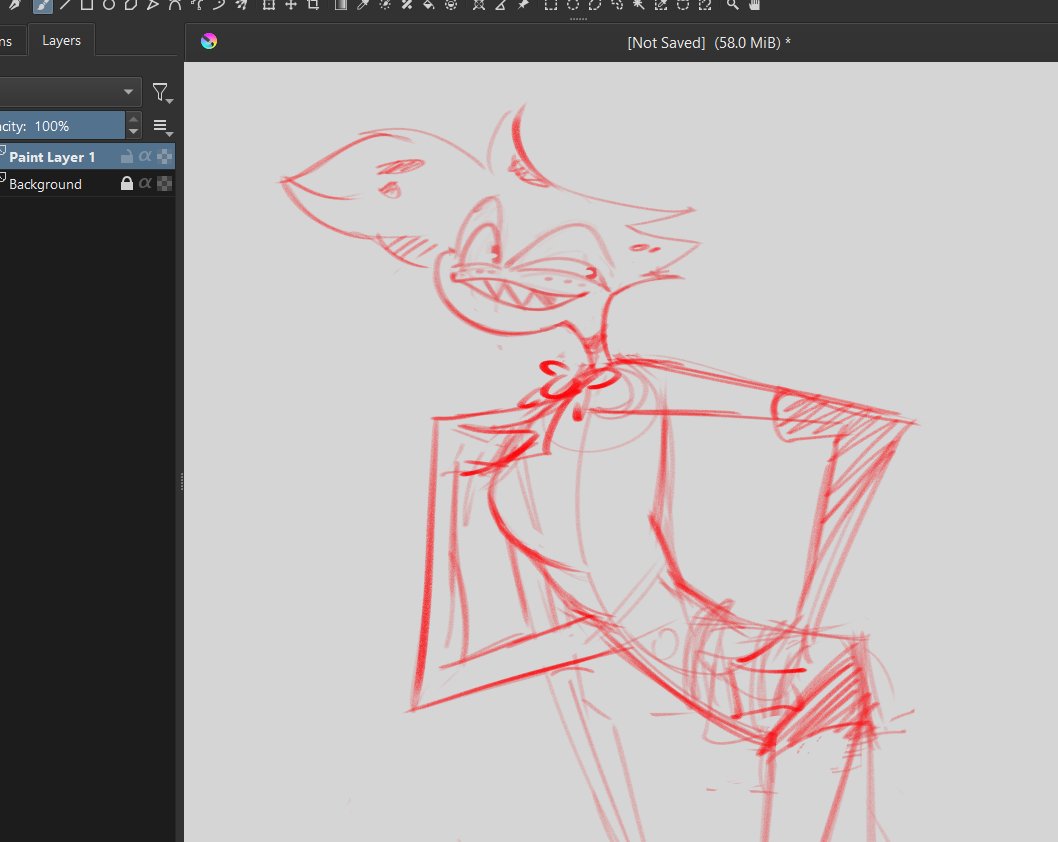Open the layer filter funnel menu
Screen dimensions: 1058x842
[162, 92]
